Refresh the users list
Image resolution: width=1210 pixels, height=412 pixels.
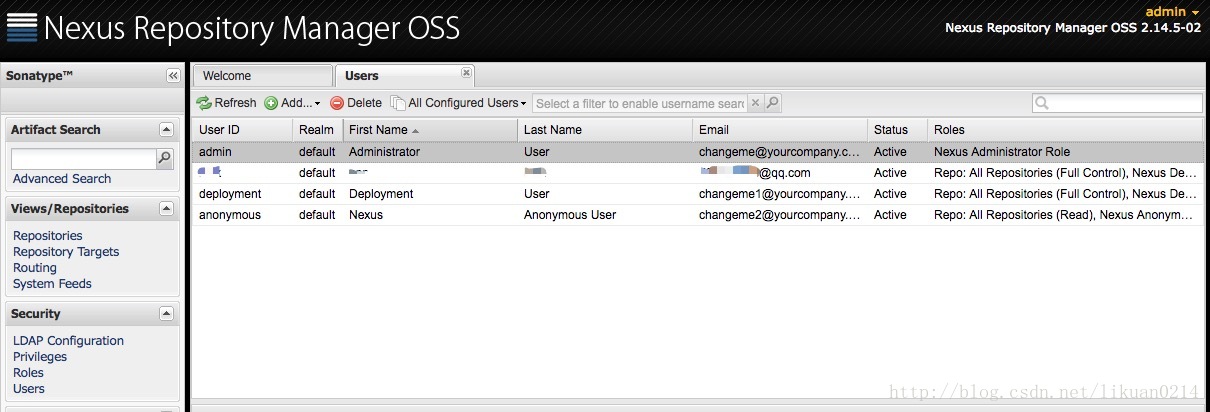click(x=227, y=103)
